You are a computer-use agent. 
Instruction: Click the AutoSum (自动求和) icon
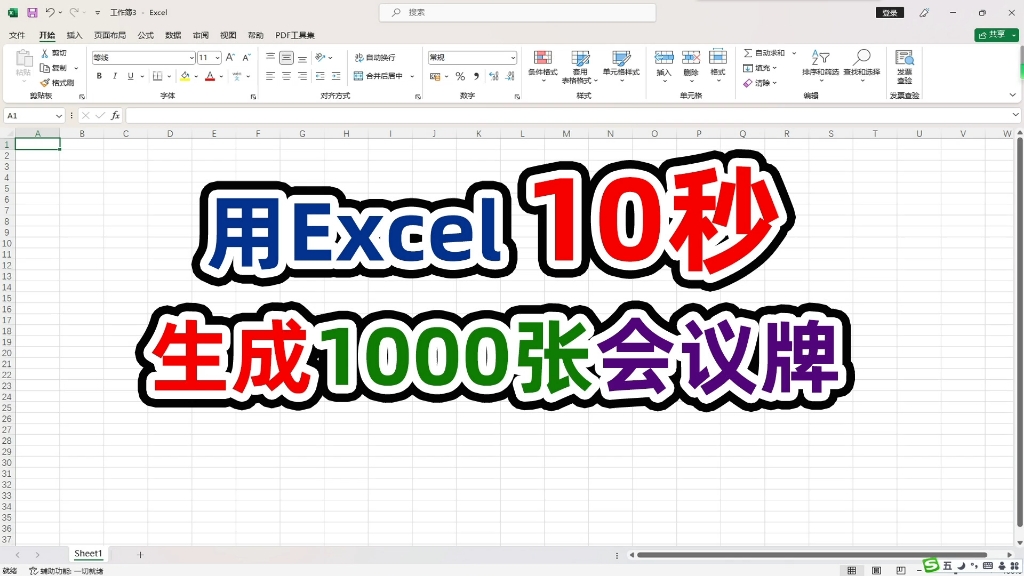(747, 54)
